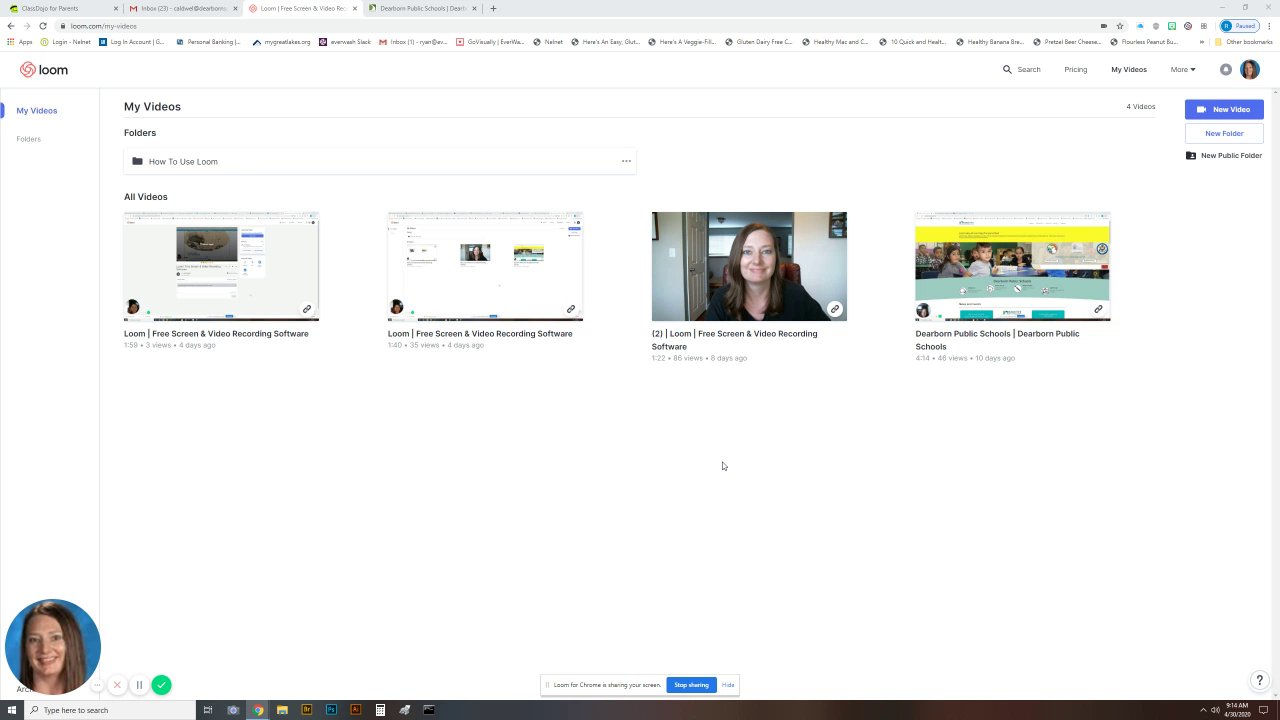Open the Other bookmarks folder
Image resolution: width=1280 pixels, height=720 pixels.
[1243, 42]
